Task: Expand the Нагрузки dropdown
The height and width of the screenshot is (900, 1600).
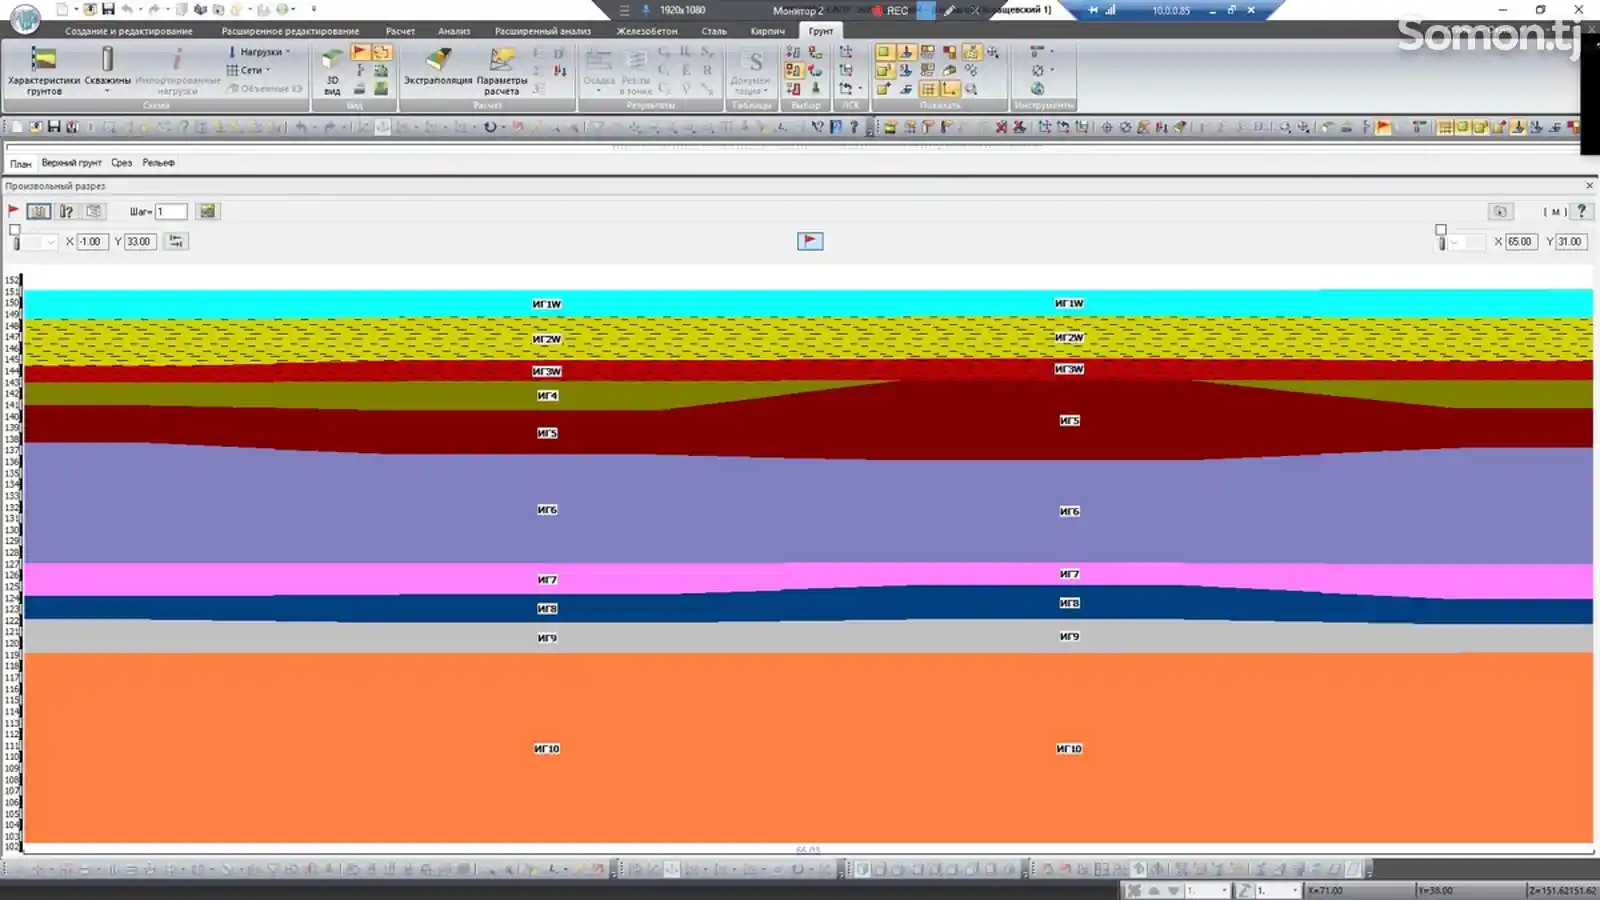Action: point(259,52)
